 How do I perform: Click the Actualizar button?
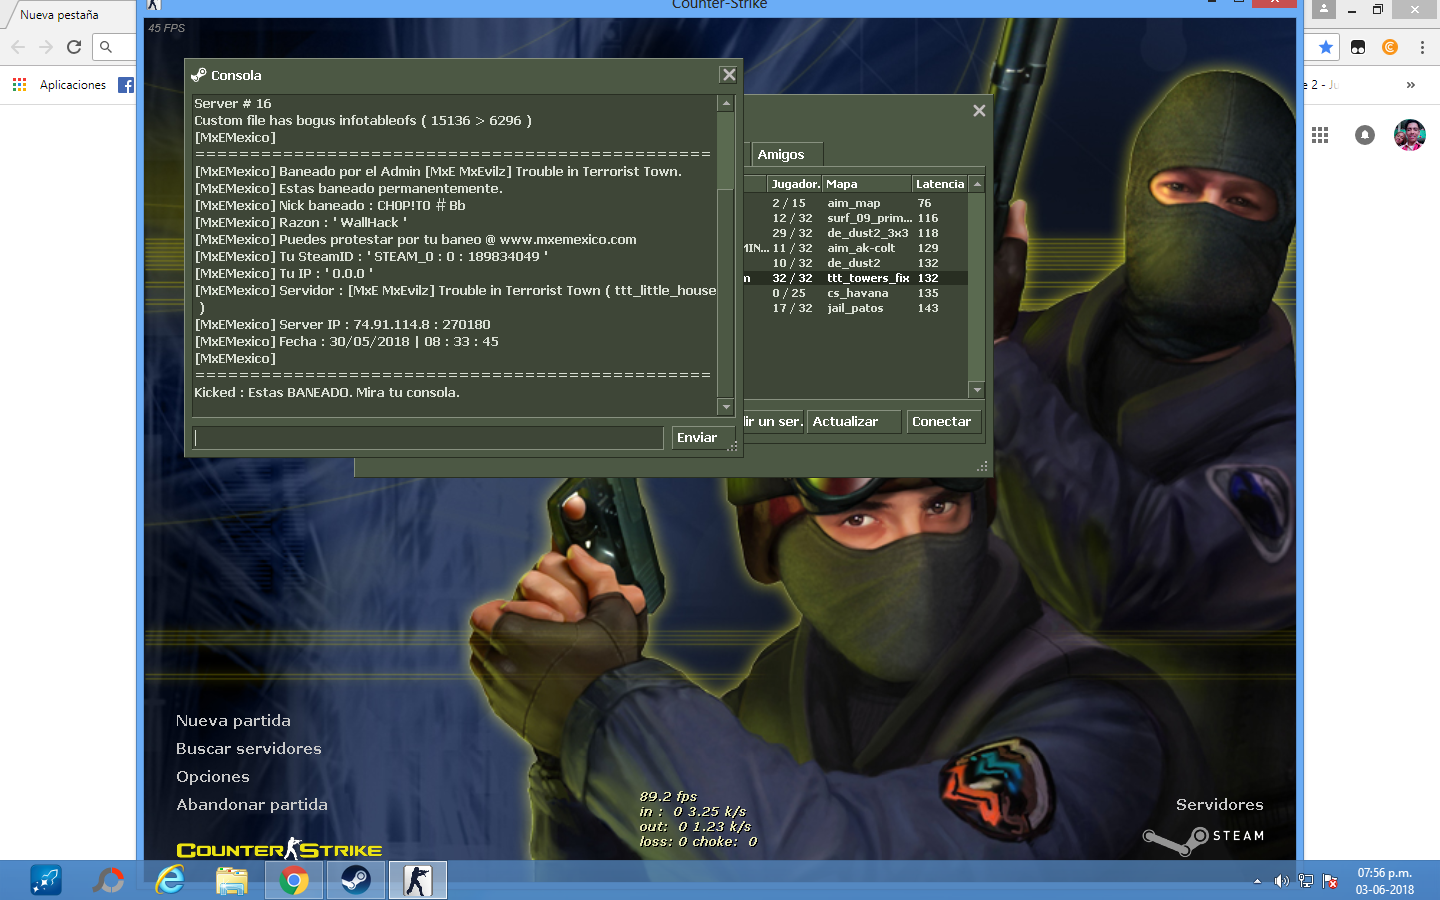click(x=854, y=422)
